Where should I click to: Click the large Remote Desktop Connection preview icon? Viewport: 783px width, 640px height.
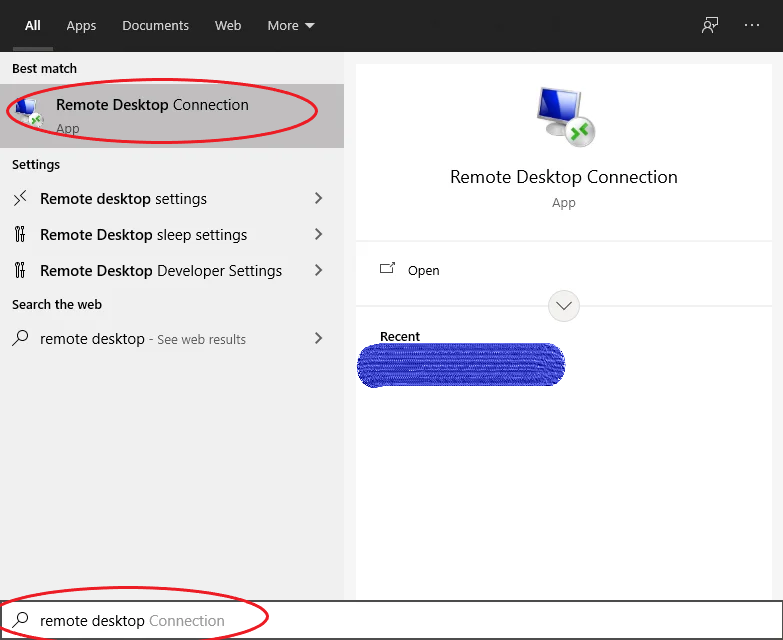(566, 117)
